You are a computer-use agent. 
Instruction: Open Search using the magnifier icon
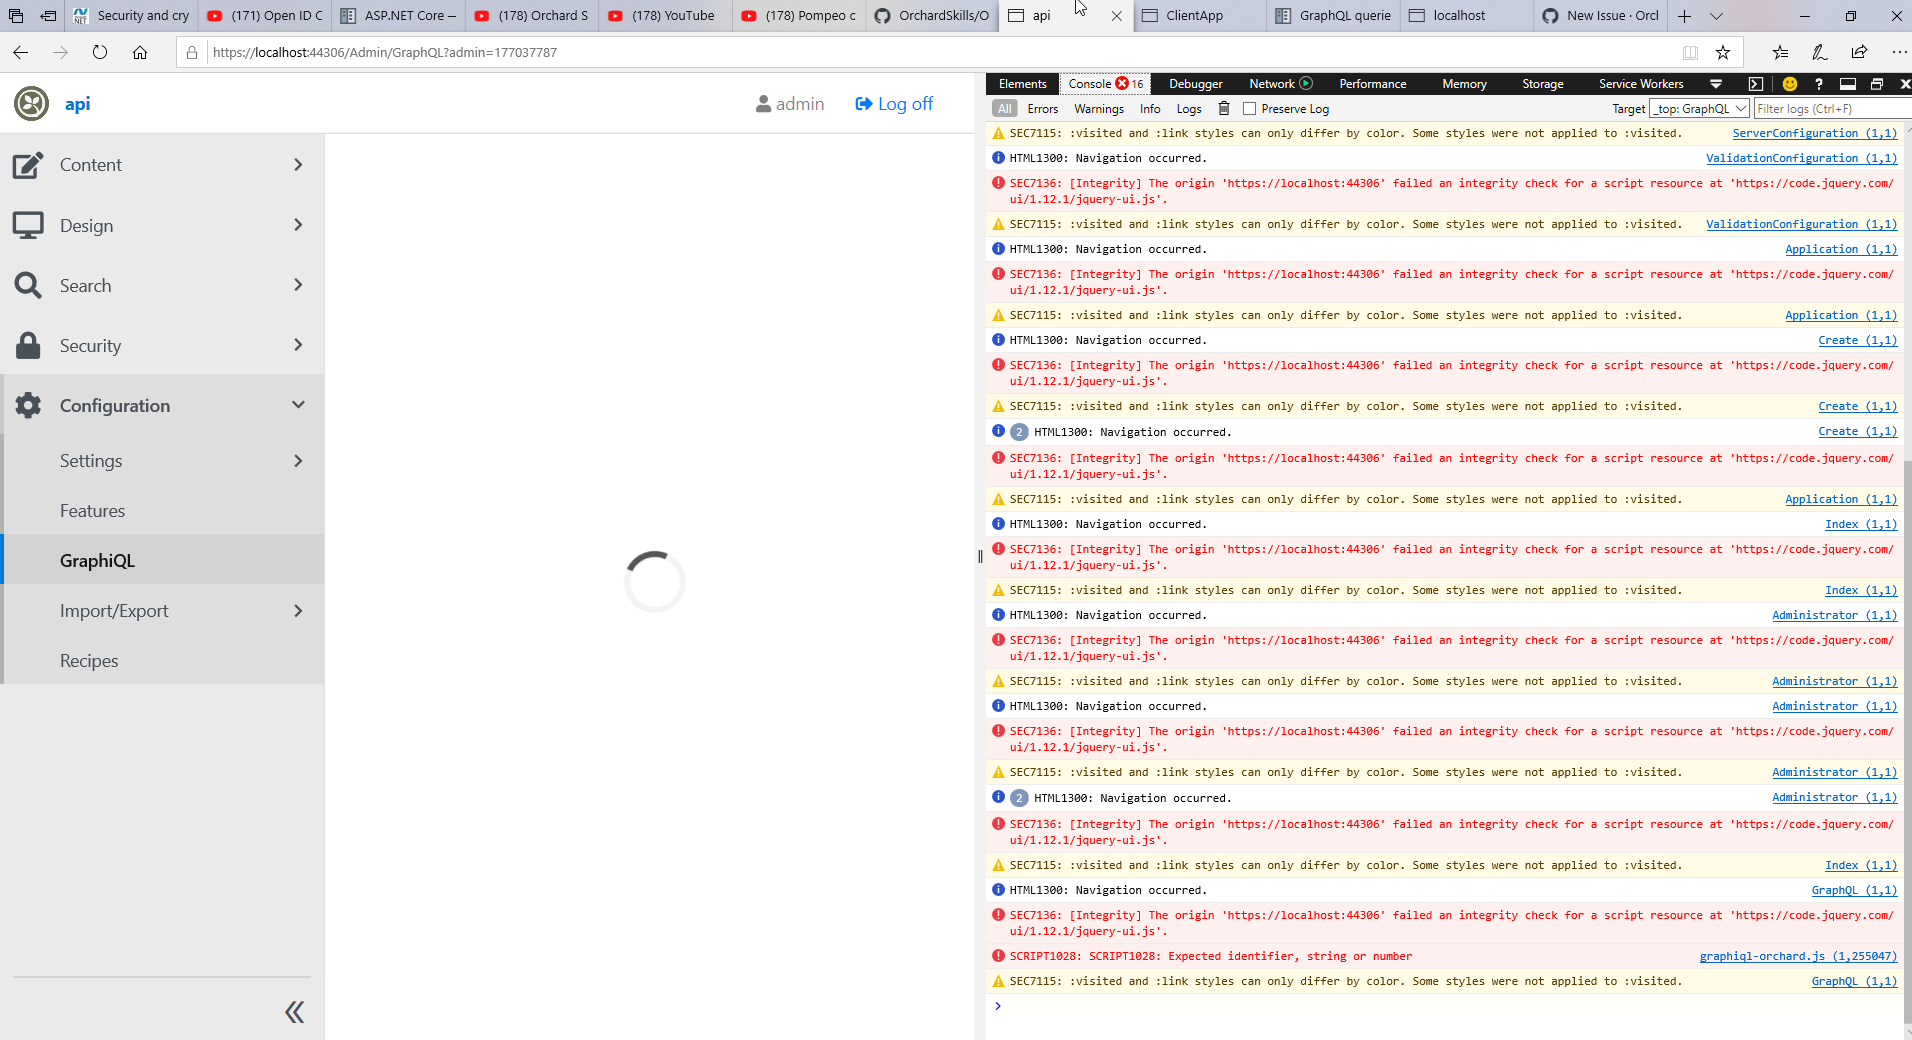tap(29, 285)
